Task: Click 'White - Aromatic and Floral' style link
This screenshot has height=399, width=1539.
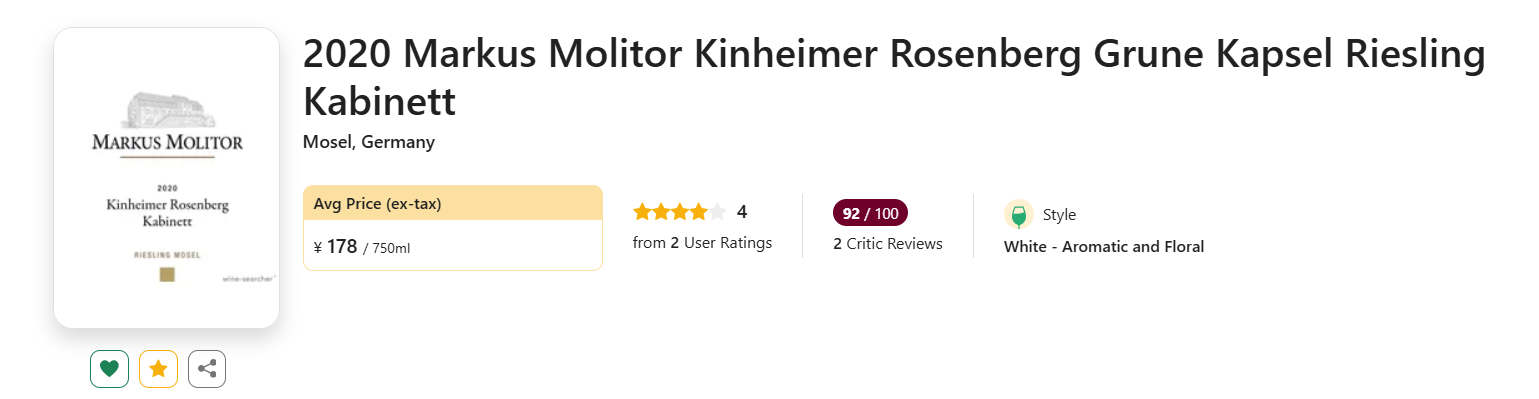Action: coord(1104,247)
